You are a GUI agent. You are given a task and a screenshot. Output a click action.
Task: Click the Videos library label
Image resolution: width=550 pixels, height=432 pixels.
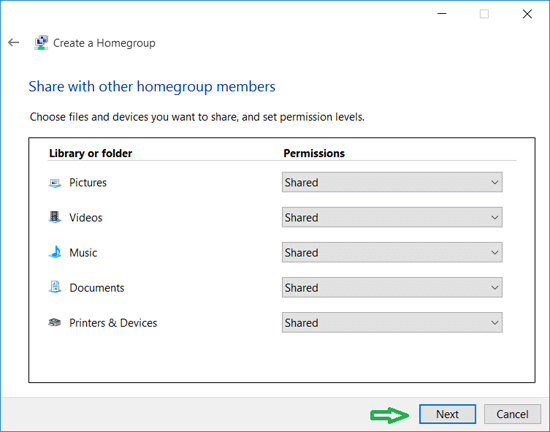coord(86,218)
